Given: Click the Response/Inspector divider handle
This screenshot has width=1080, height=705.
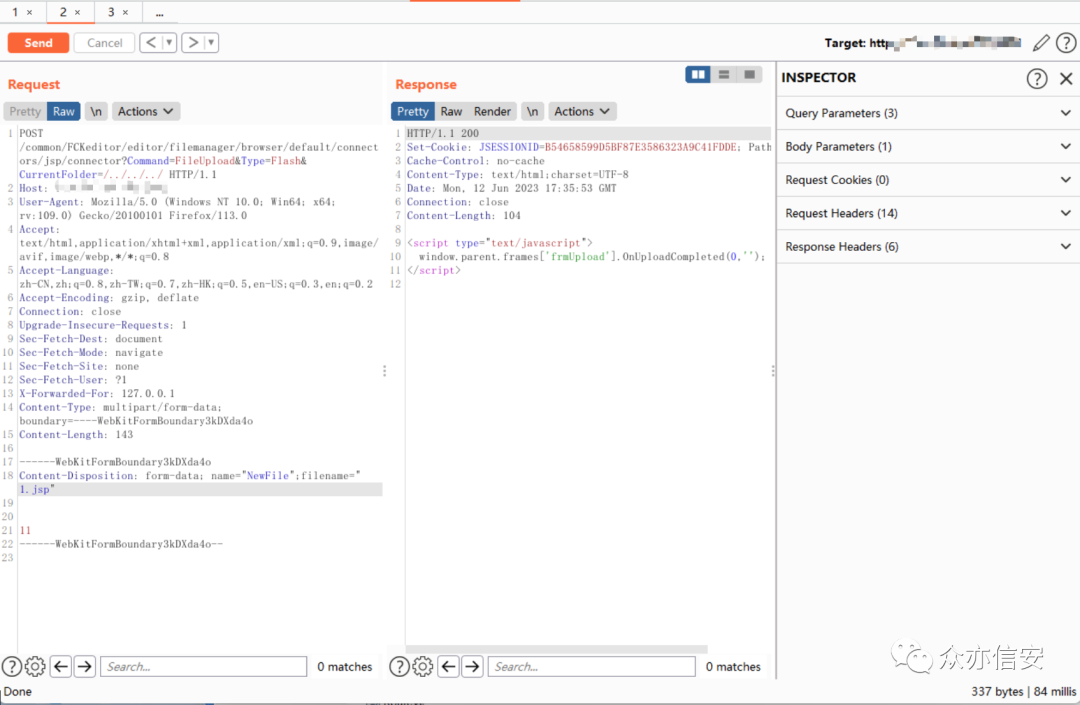Looking at the screenshot, I should (773, 371).
